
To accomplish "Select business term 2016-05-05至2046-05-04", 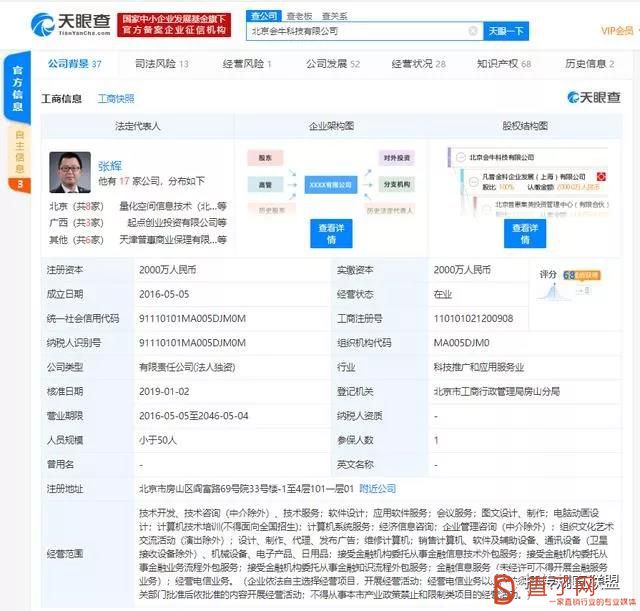I will click(x=193, y=416).
